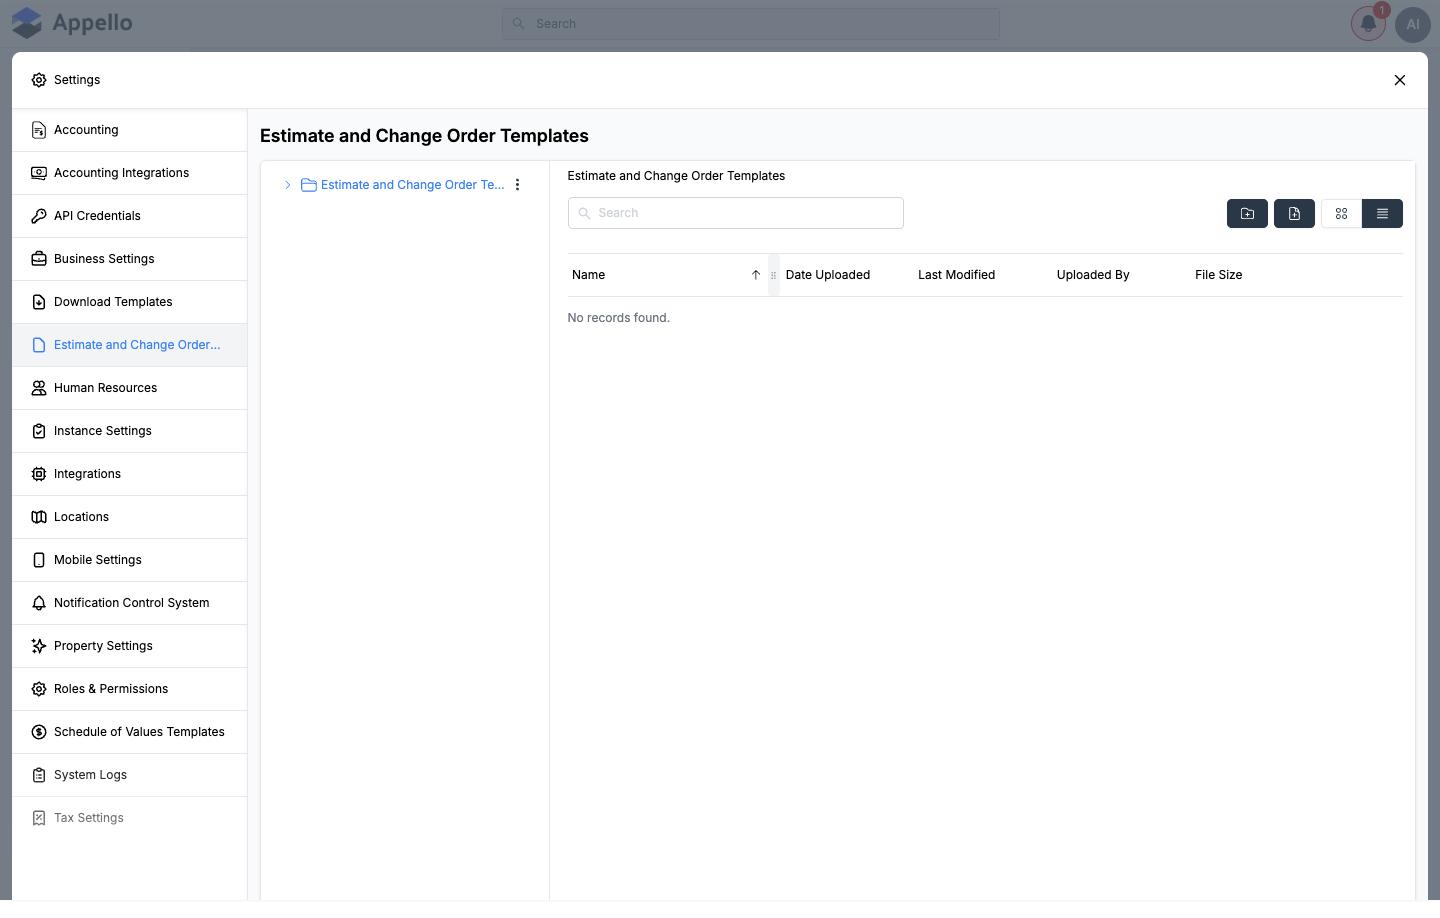Open Download Templates settings

(130, 302)
